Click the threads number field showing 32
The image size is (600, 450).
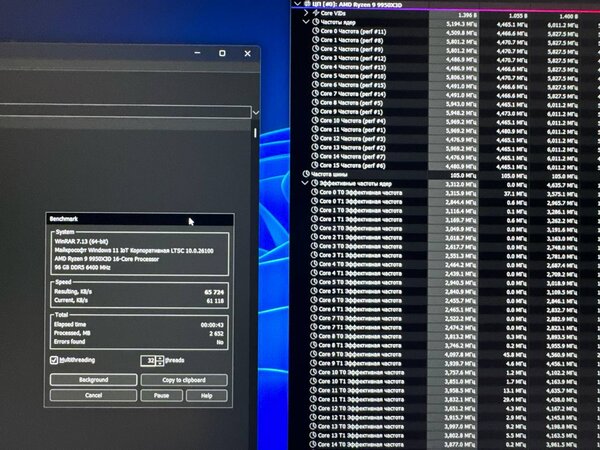(x=148, y=360)
